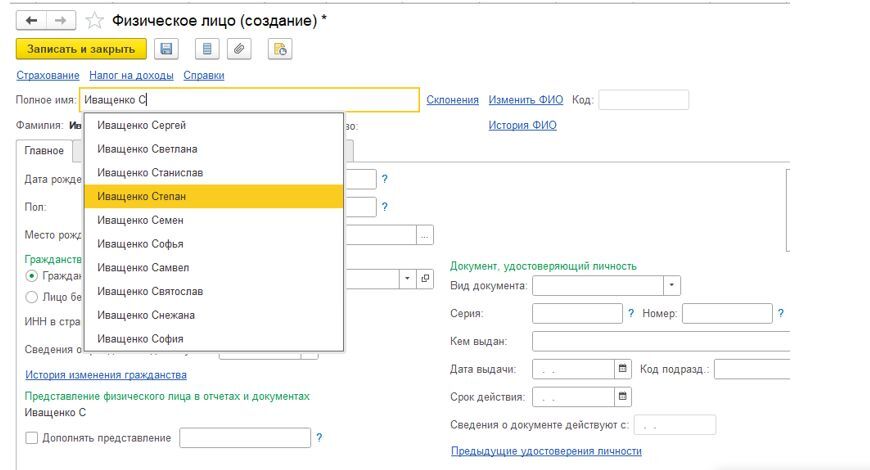Switch to the Главное tab
Screen dimensions: 870x470
click(44, 151)
